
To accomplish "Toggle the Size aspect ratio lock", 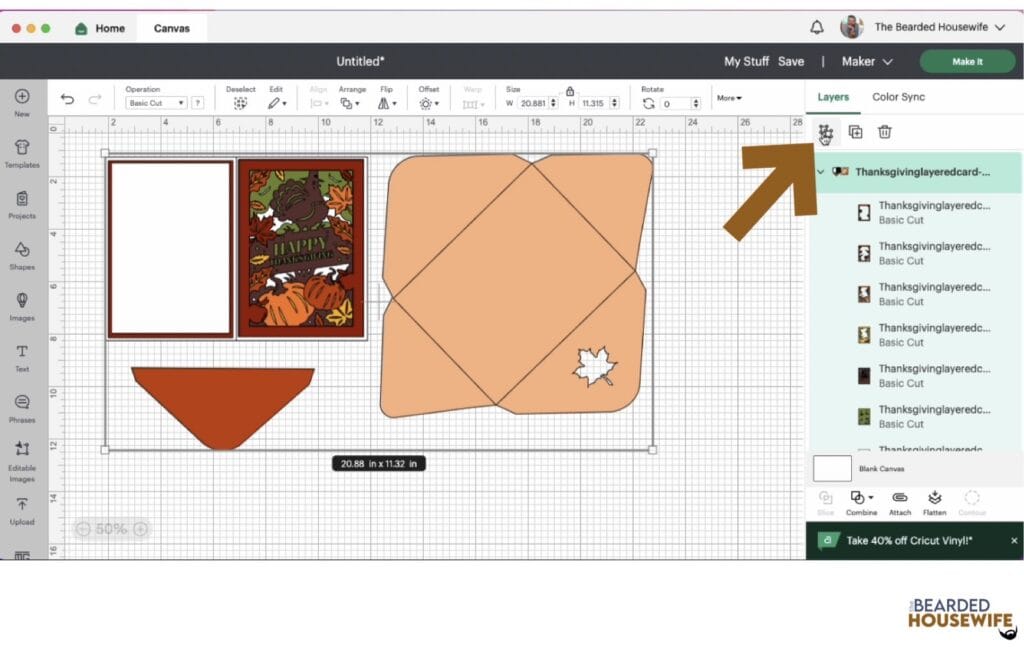I will (x=568, y=89).
